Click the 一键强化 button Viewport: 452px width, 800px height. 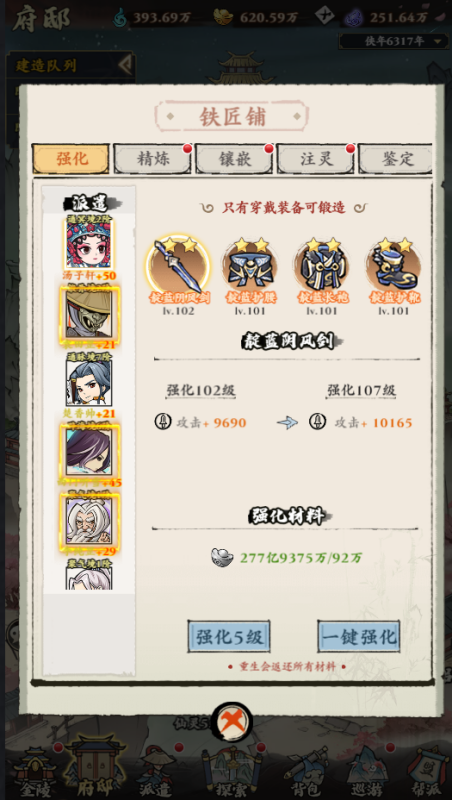coord(359,636)
